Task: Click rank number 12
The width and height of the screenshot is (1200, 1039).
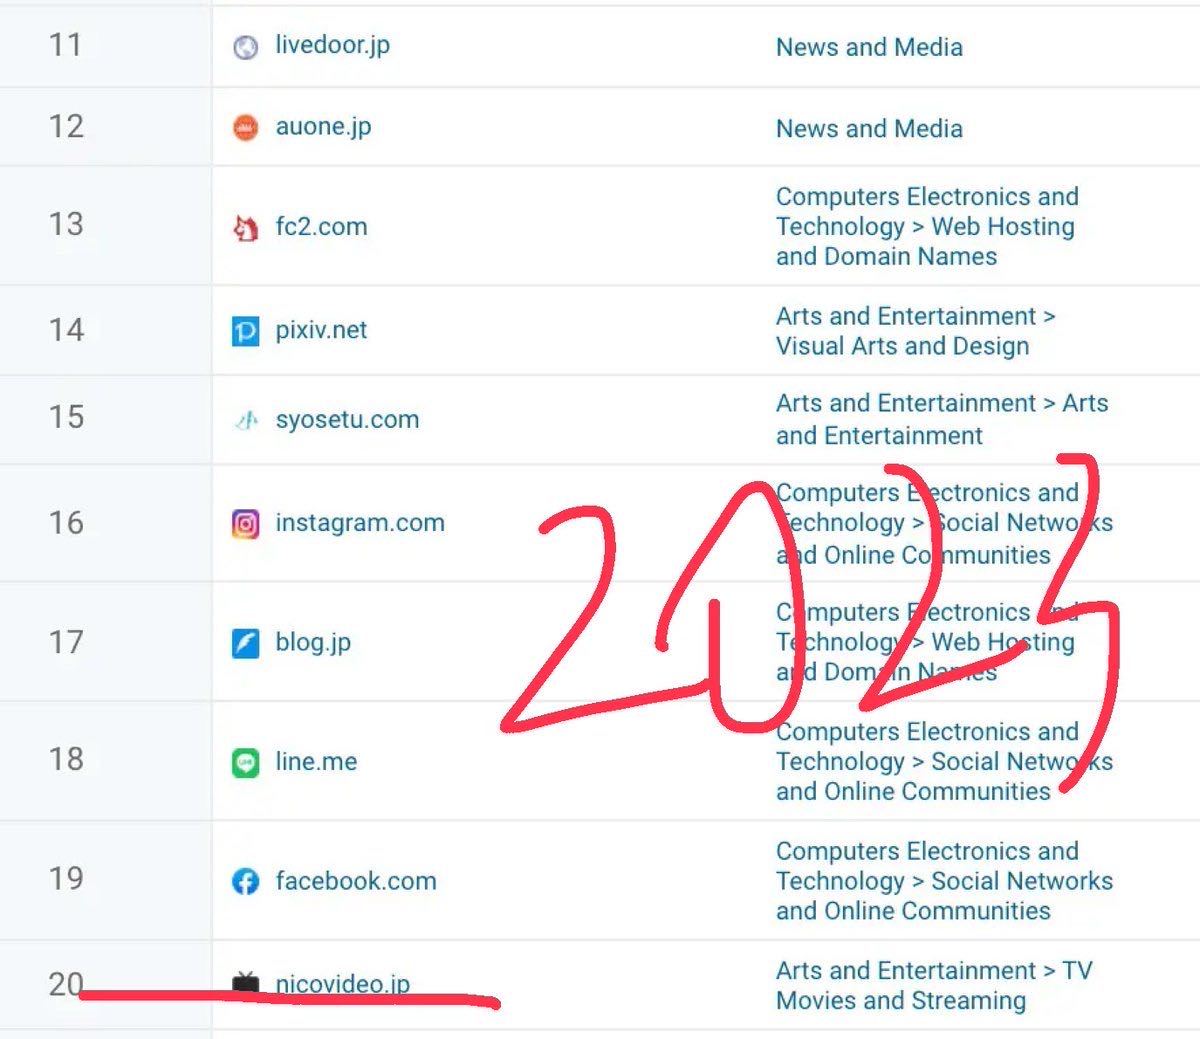Action: (x=66, y=126)
